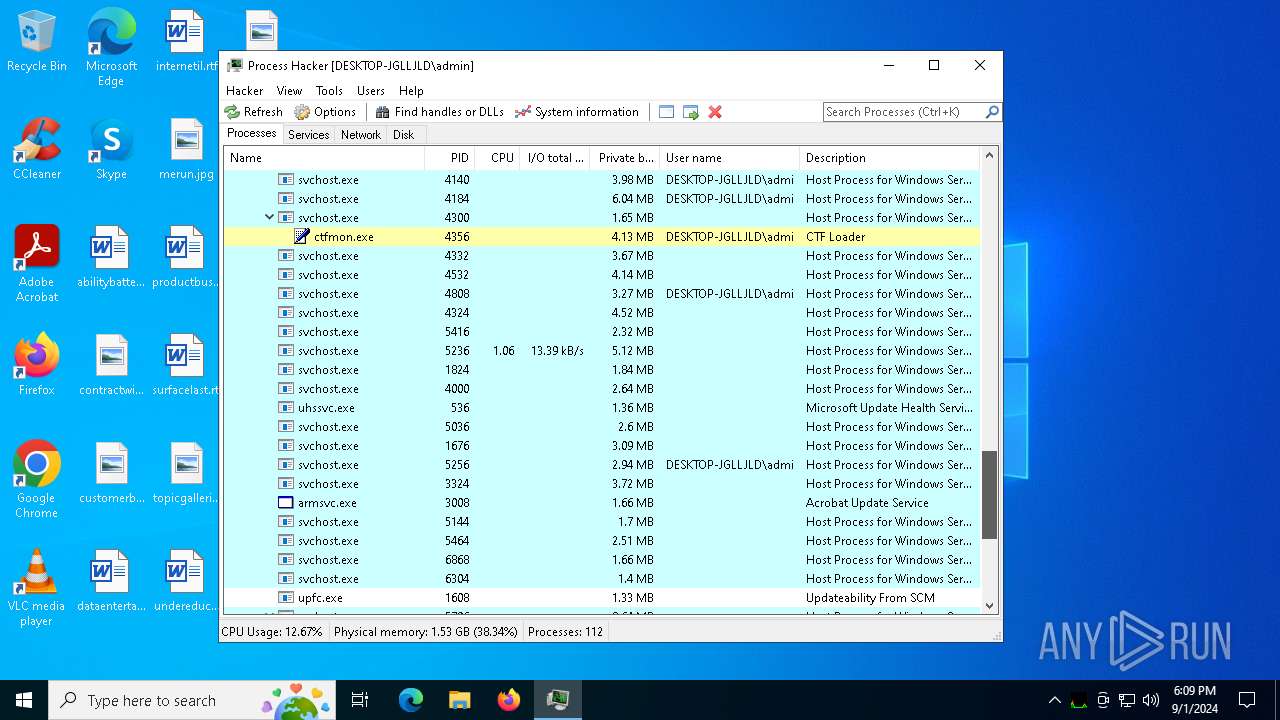Screen dimensions: 1280x720
Task: Click the volume tray icon
Action: pos(1151,700)
